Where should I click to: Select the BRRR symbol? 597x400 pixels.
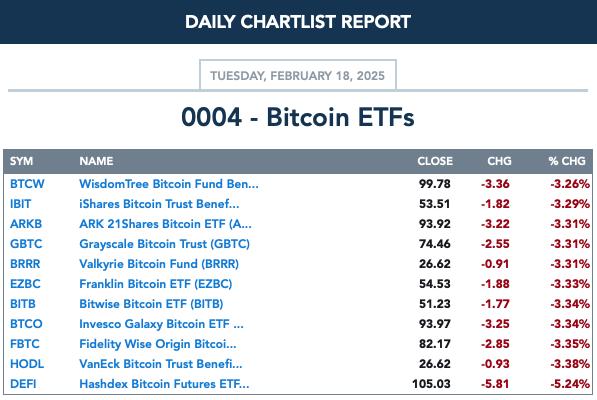[25, 264]
